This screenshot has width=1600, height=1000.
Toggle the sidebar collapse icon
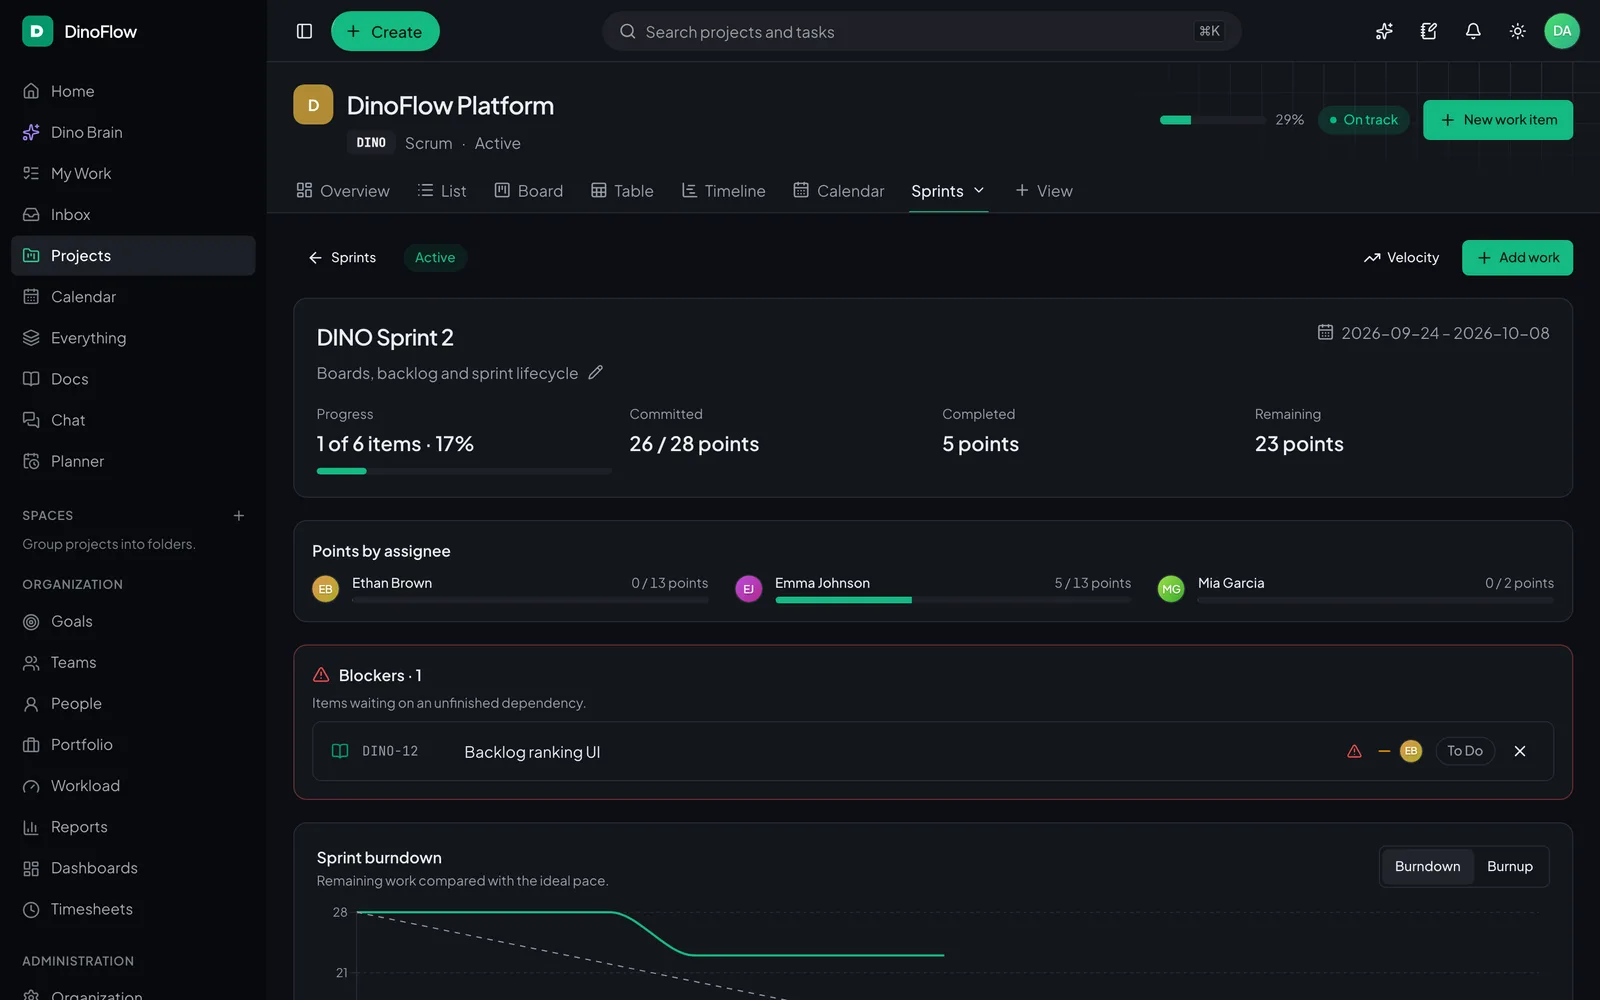pos(305,31)
